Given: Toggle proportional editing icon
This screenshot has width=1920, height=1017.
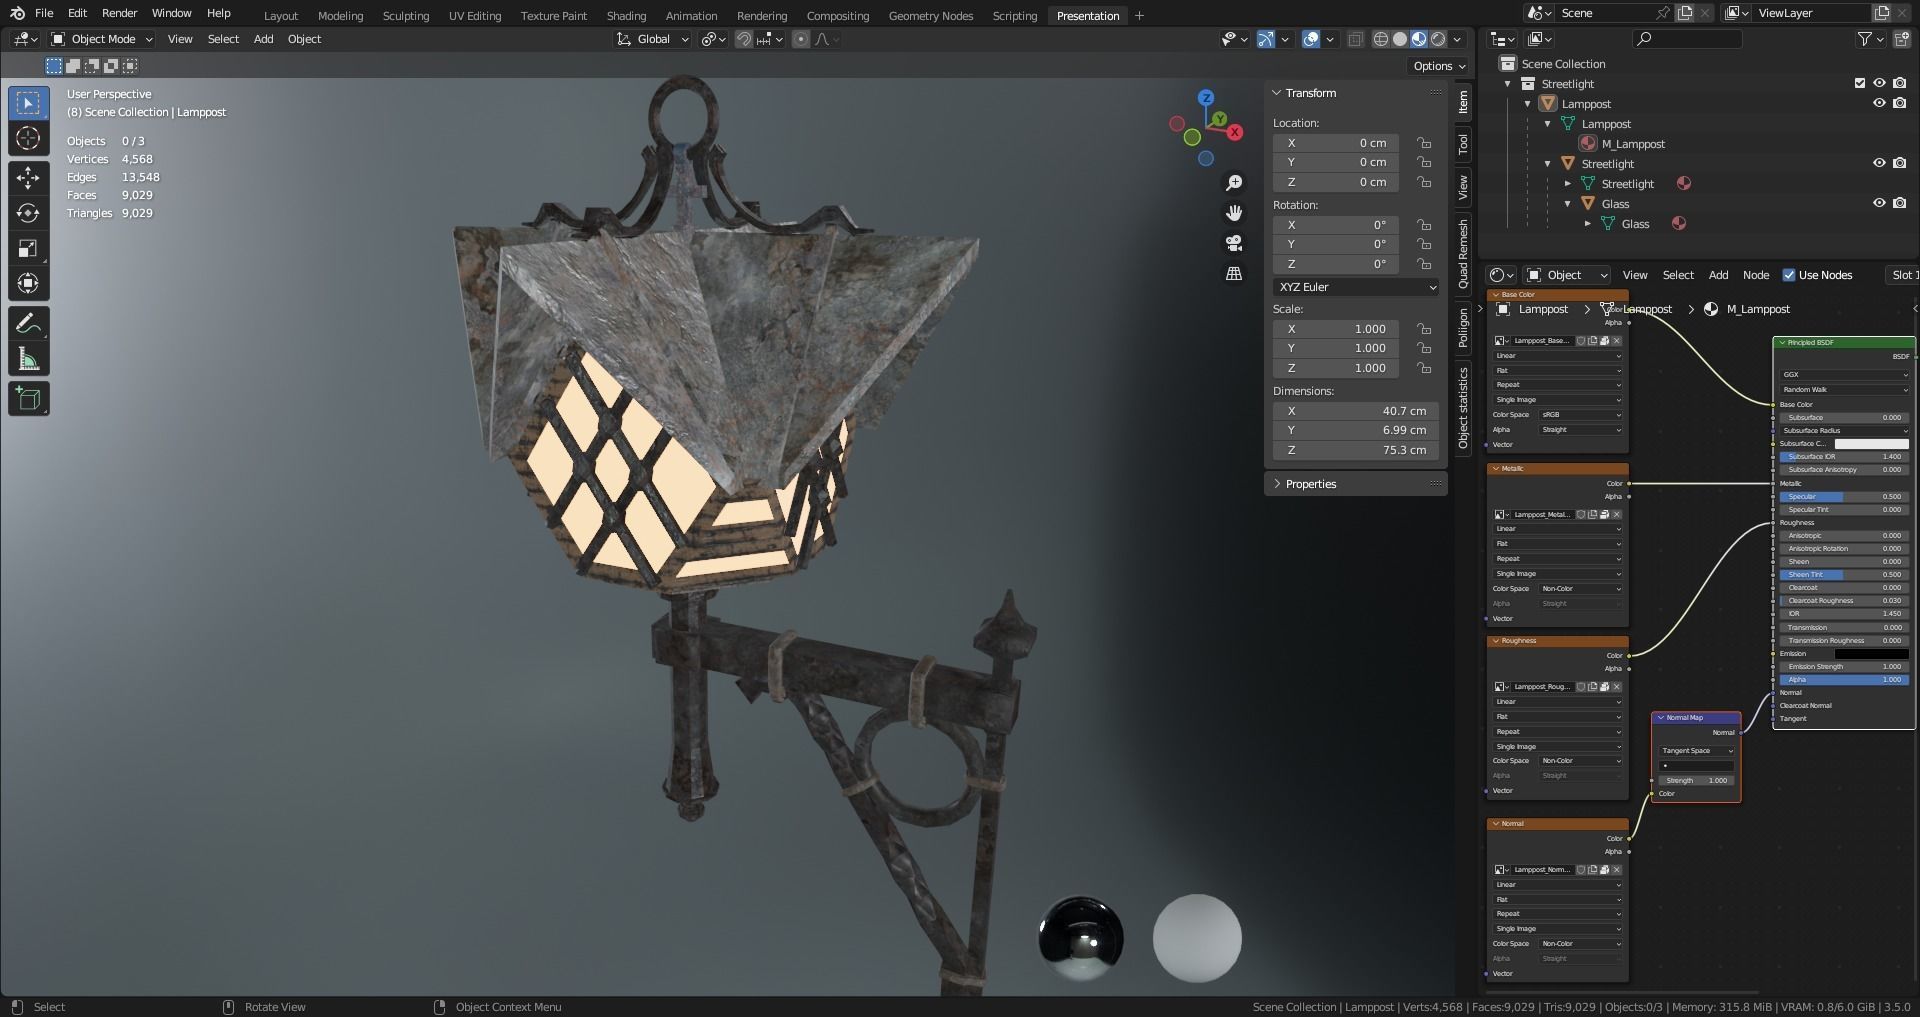Looking at the screenshot, I should click(800, 39).
